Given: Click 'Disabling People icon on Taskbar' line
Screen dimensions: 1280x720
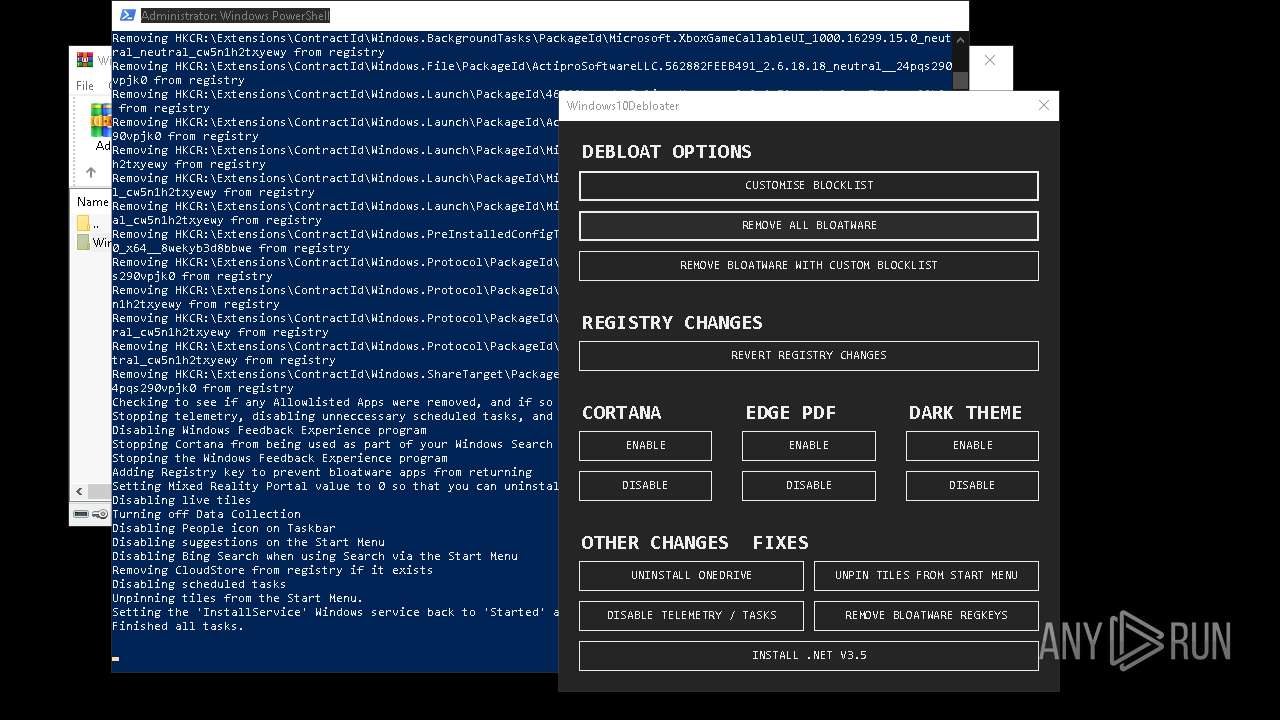Looking at the screenshot, I should tap(224, 528).
